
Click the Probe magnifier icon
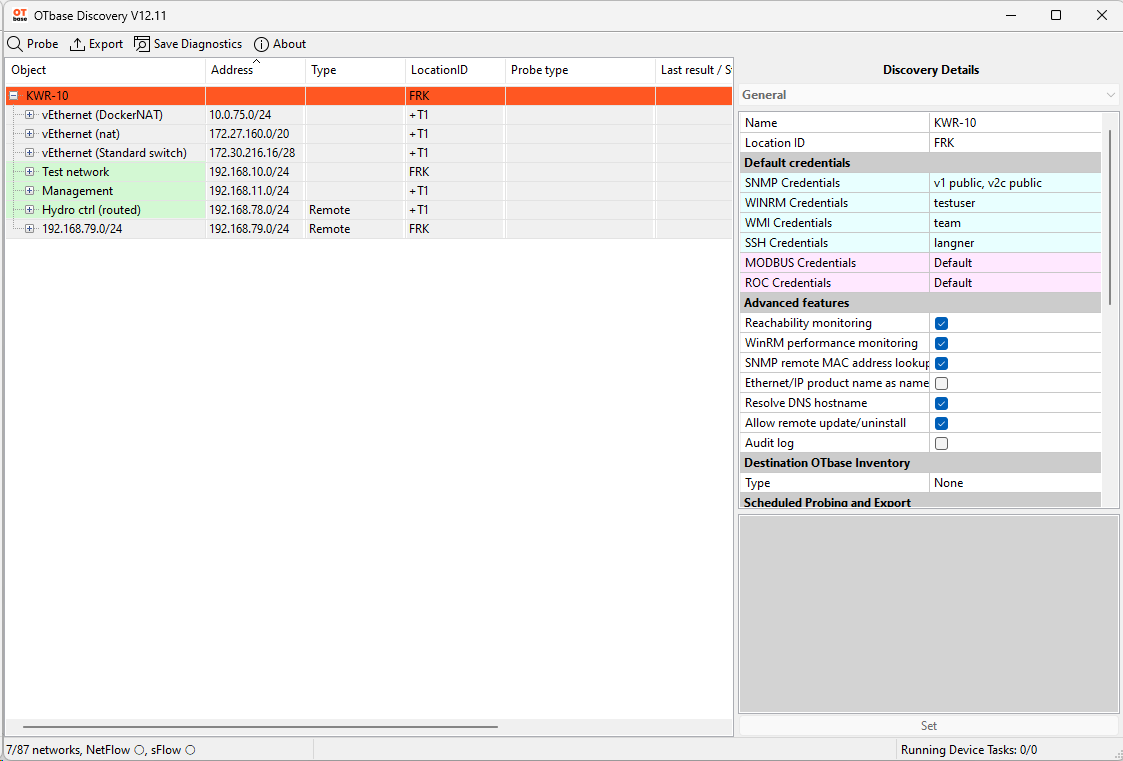pyautogui.click(x=14, y=44)
